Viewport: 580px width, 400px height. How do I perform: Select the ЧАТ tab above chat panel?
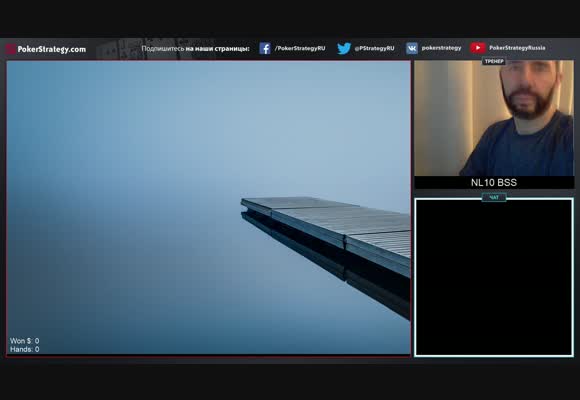[x=494, y=198]
